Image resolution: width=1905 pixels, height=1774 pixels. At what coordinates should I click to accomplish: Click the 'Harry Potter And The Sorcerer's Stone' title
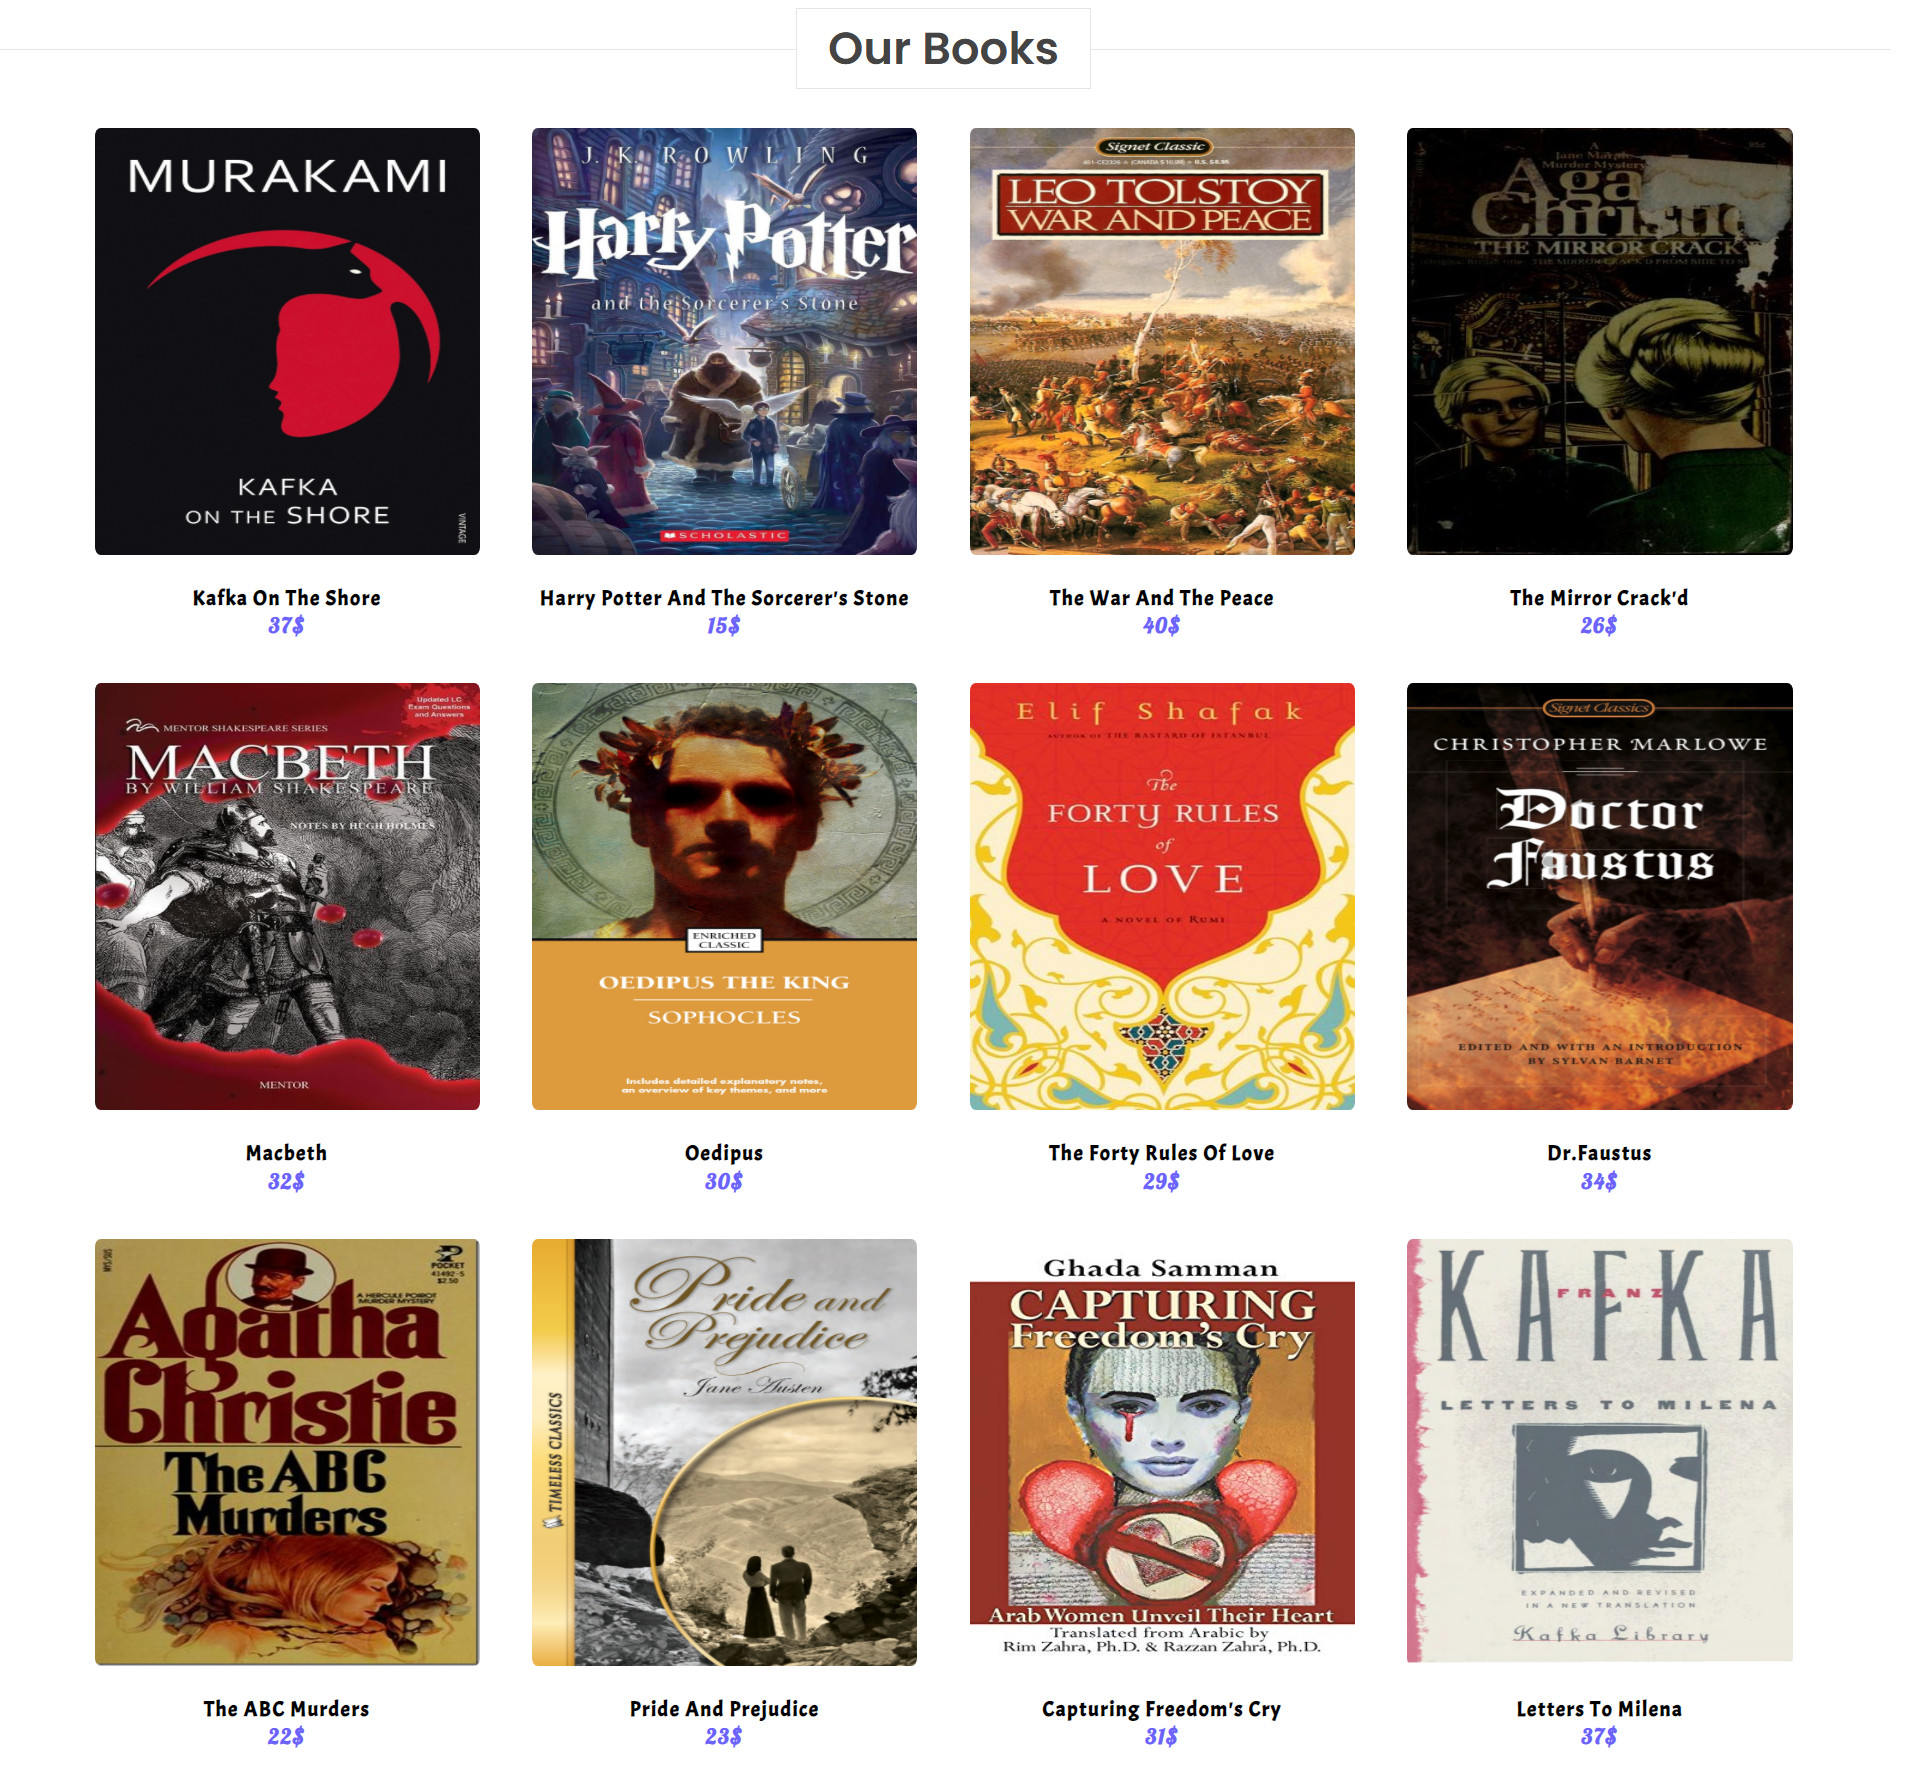[x=724, y=598]
